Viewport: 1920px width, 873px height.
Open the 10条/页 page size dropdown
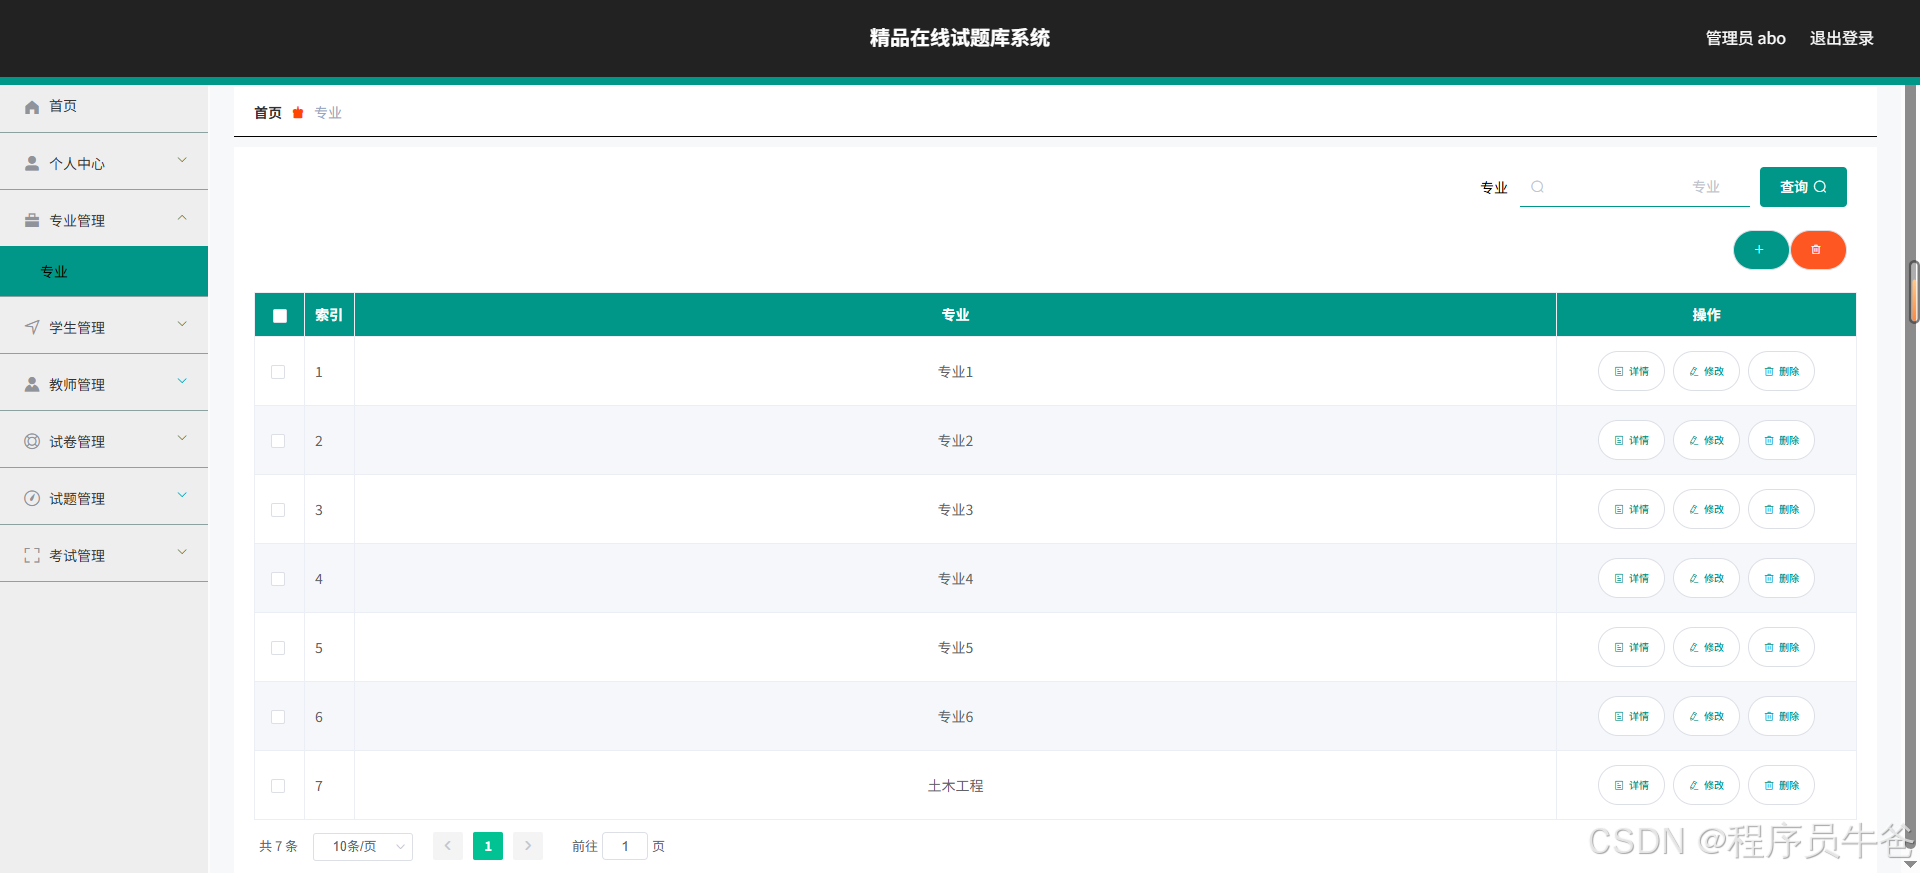[x=363, y=846]
